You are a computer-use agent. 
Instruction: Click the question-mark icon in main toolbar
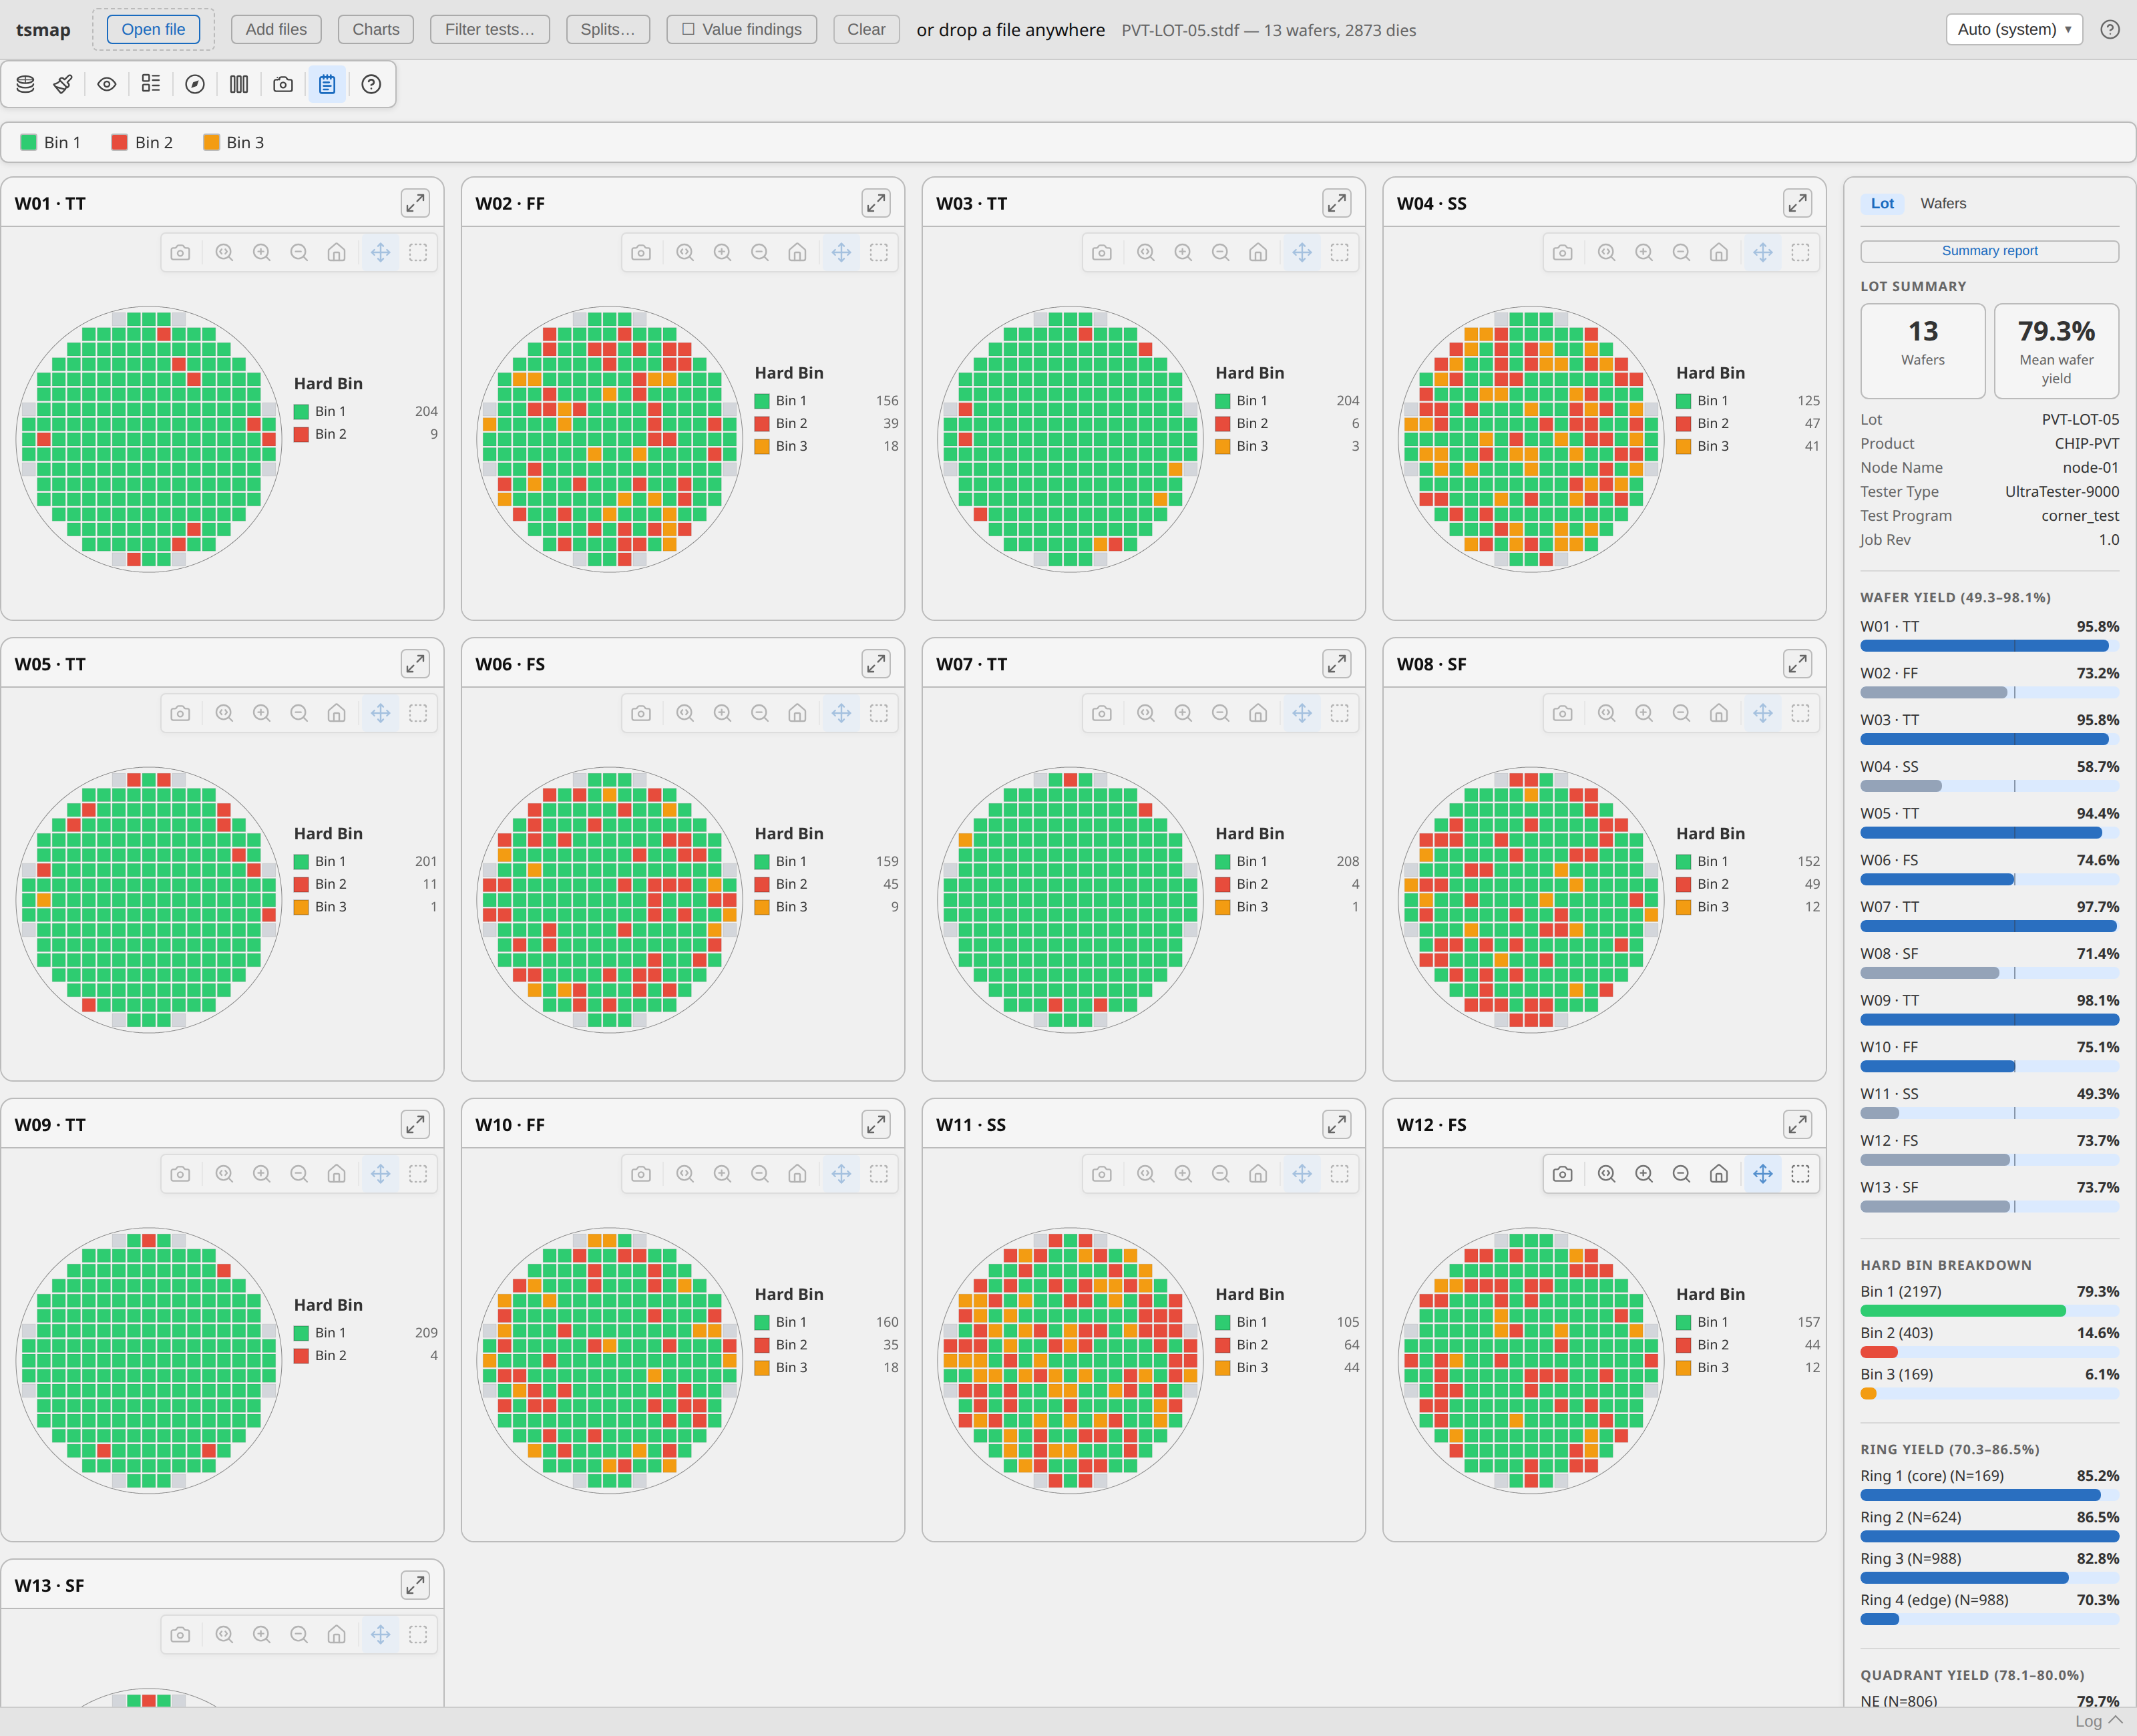click(x=371, y=84)
